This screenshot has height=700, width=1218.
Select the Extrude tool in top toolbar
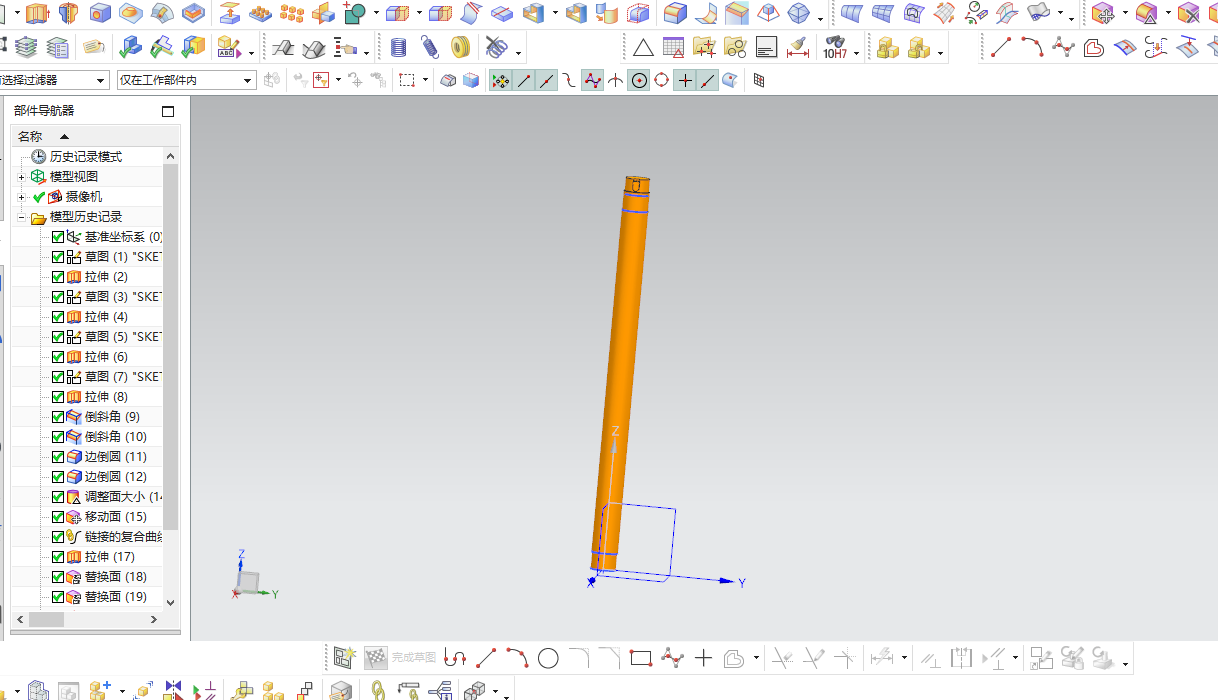pyautogui.click(x=37, y=13)
